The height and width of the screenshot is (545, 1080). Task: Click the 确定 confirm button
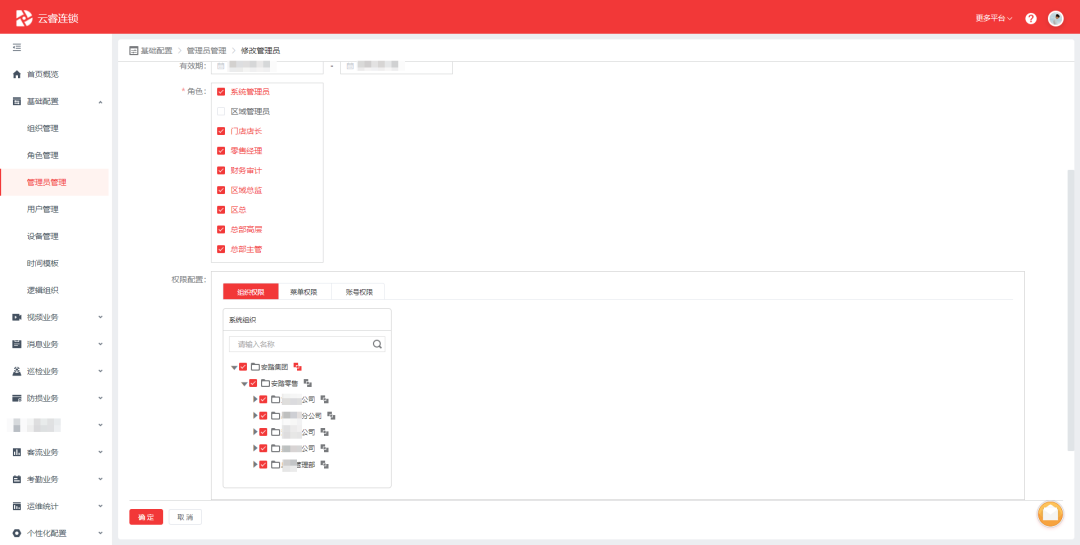click(x=146, y=517)
